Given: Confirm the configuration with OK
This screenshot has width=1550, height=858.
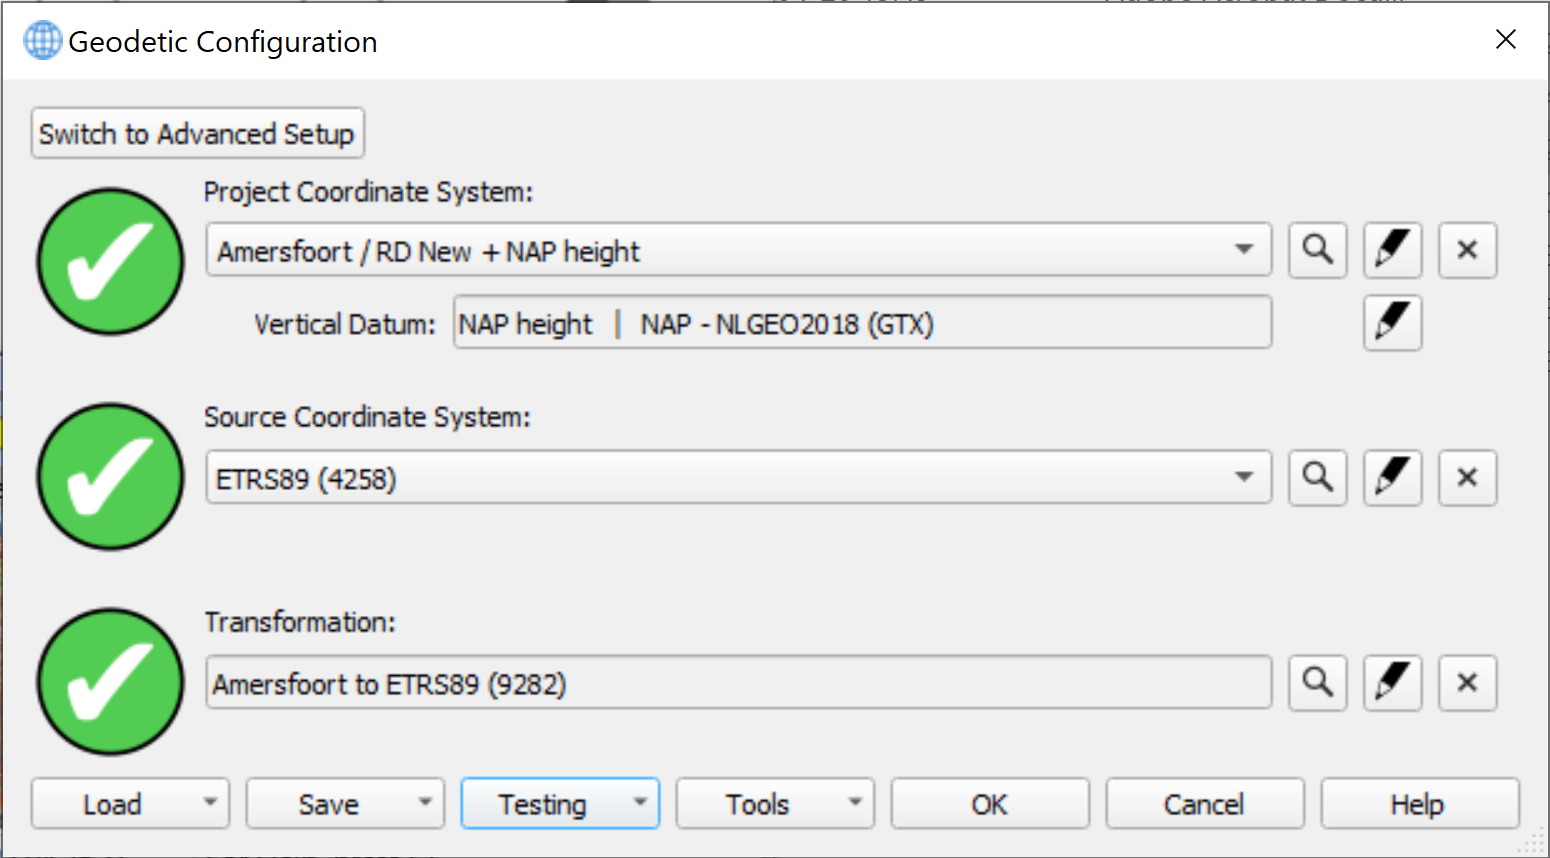Looking at the screenshot, I should pos(989,804).
